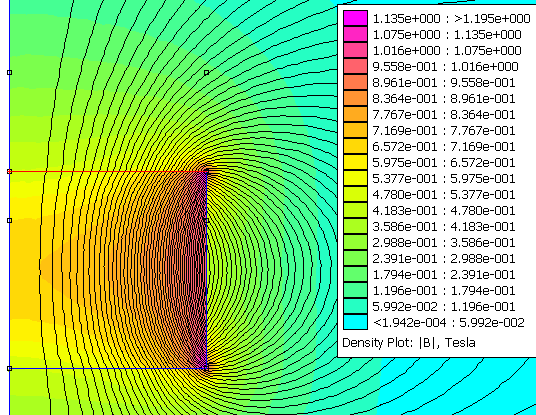Select the yellow 5.975e-001 legend swatch
Screen dimensions: 536x415
(x=355, y=162)
